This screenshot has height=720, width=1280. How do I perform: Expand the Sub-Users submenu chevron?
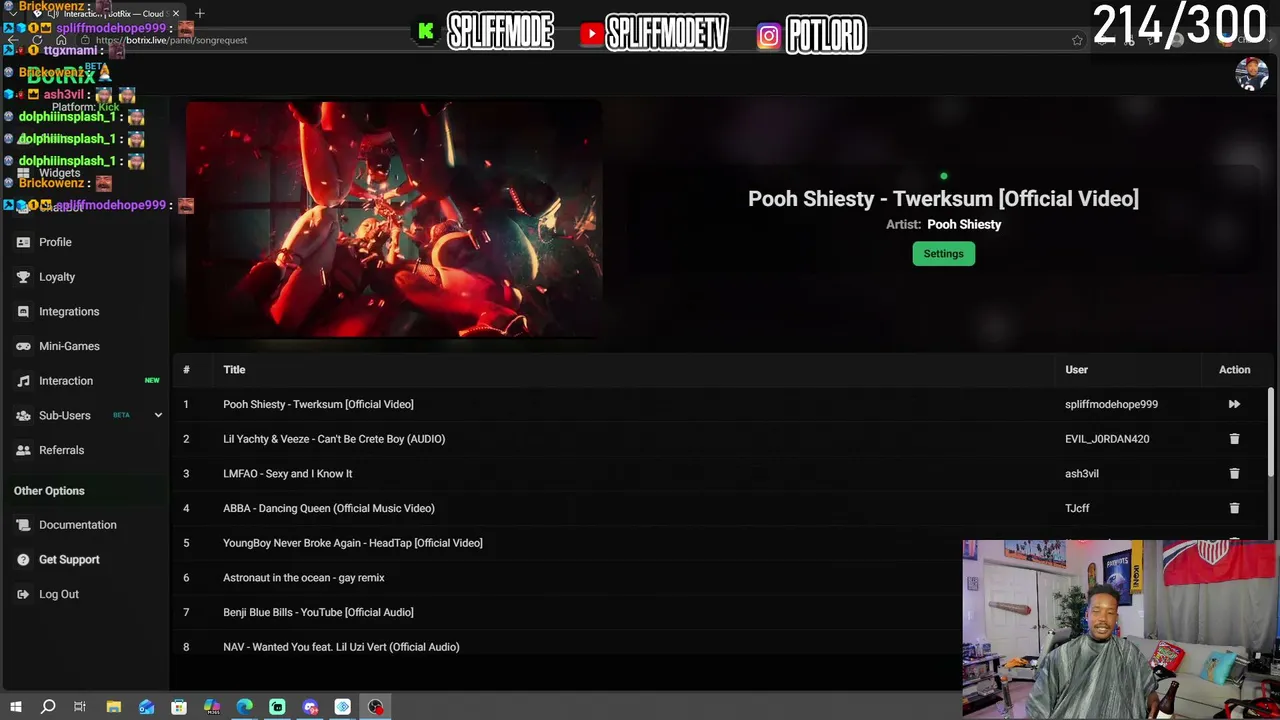tap(158, 415)
